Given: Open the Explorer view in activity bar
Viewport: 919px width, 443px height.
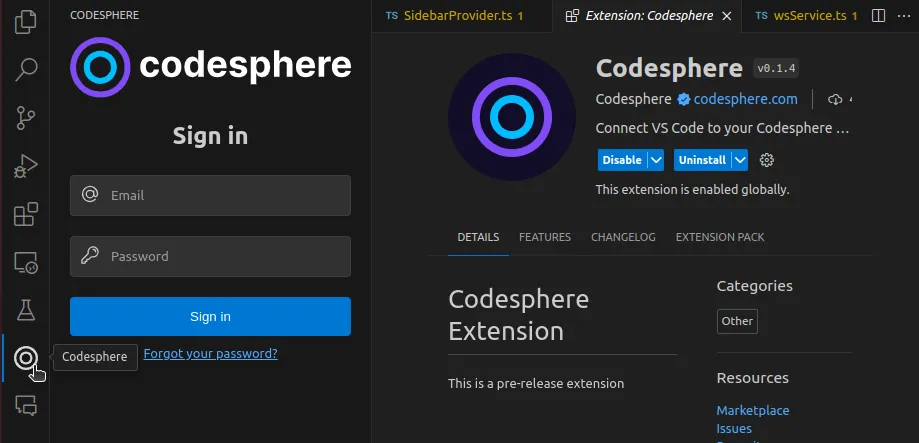Looking at the screenshot, I should (26, 20).
